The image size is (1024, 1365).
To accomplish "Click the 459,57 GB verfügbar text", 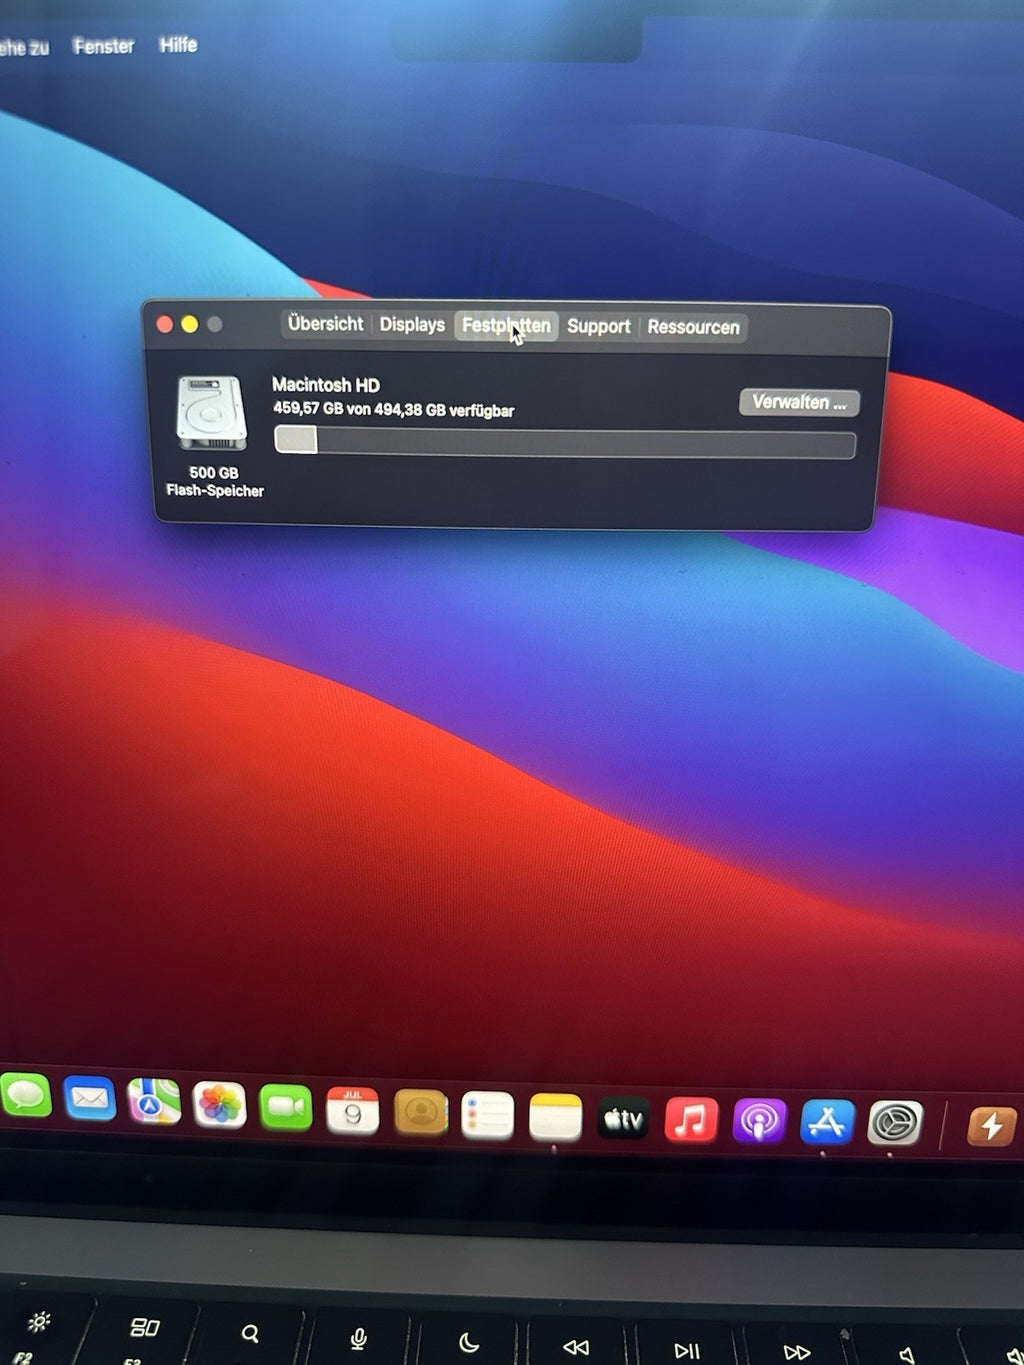I will pos(394,410).
